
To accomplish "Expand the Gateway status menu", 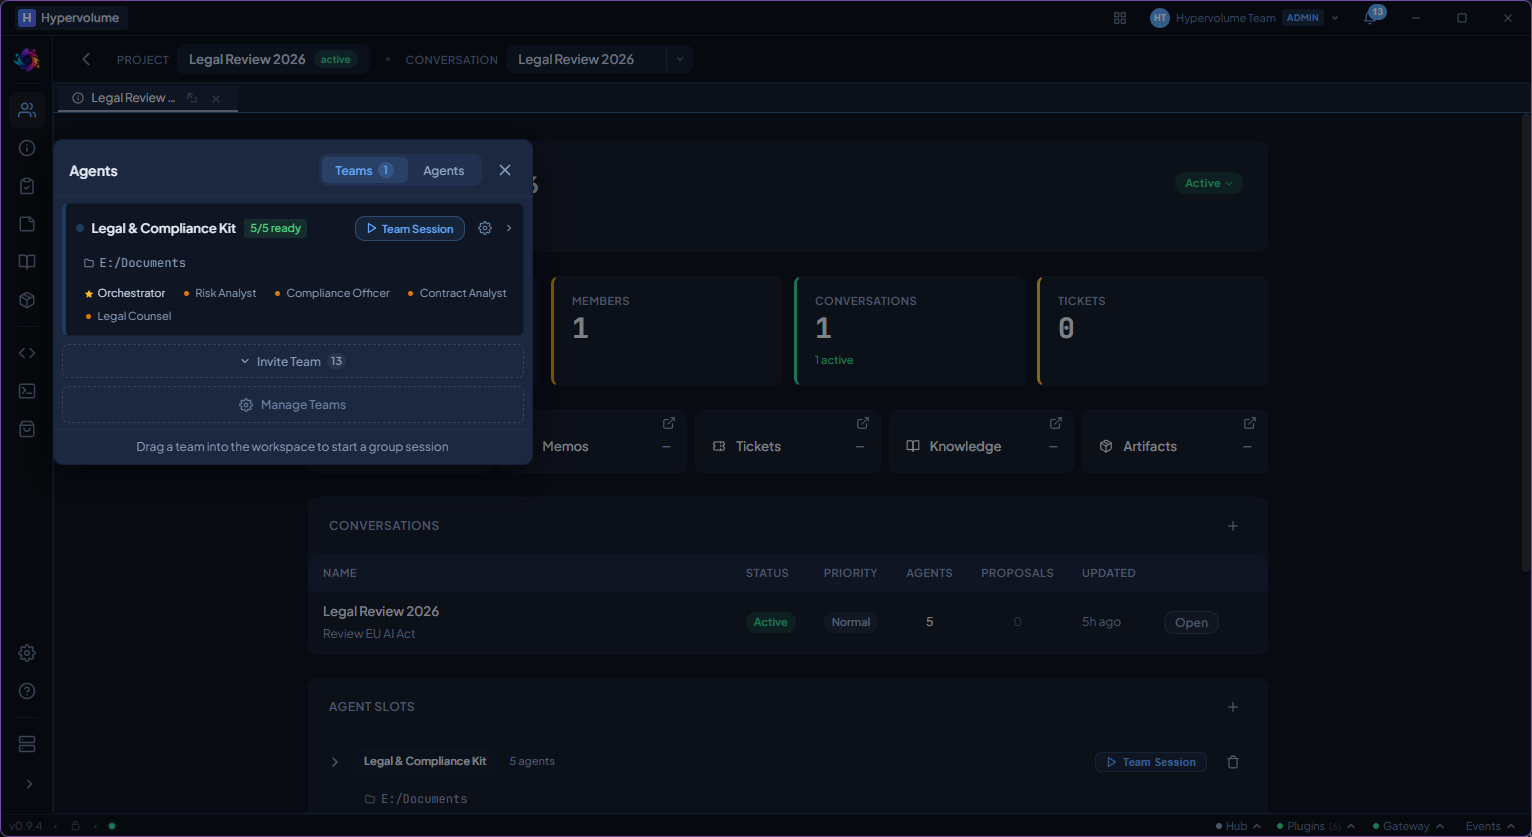I will click(x=1408, y=826).
